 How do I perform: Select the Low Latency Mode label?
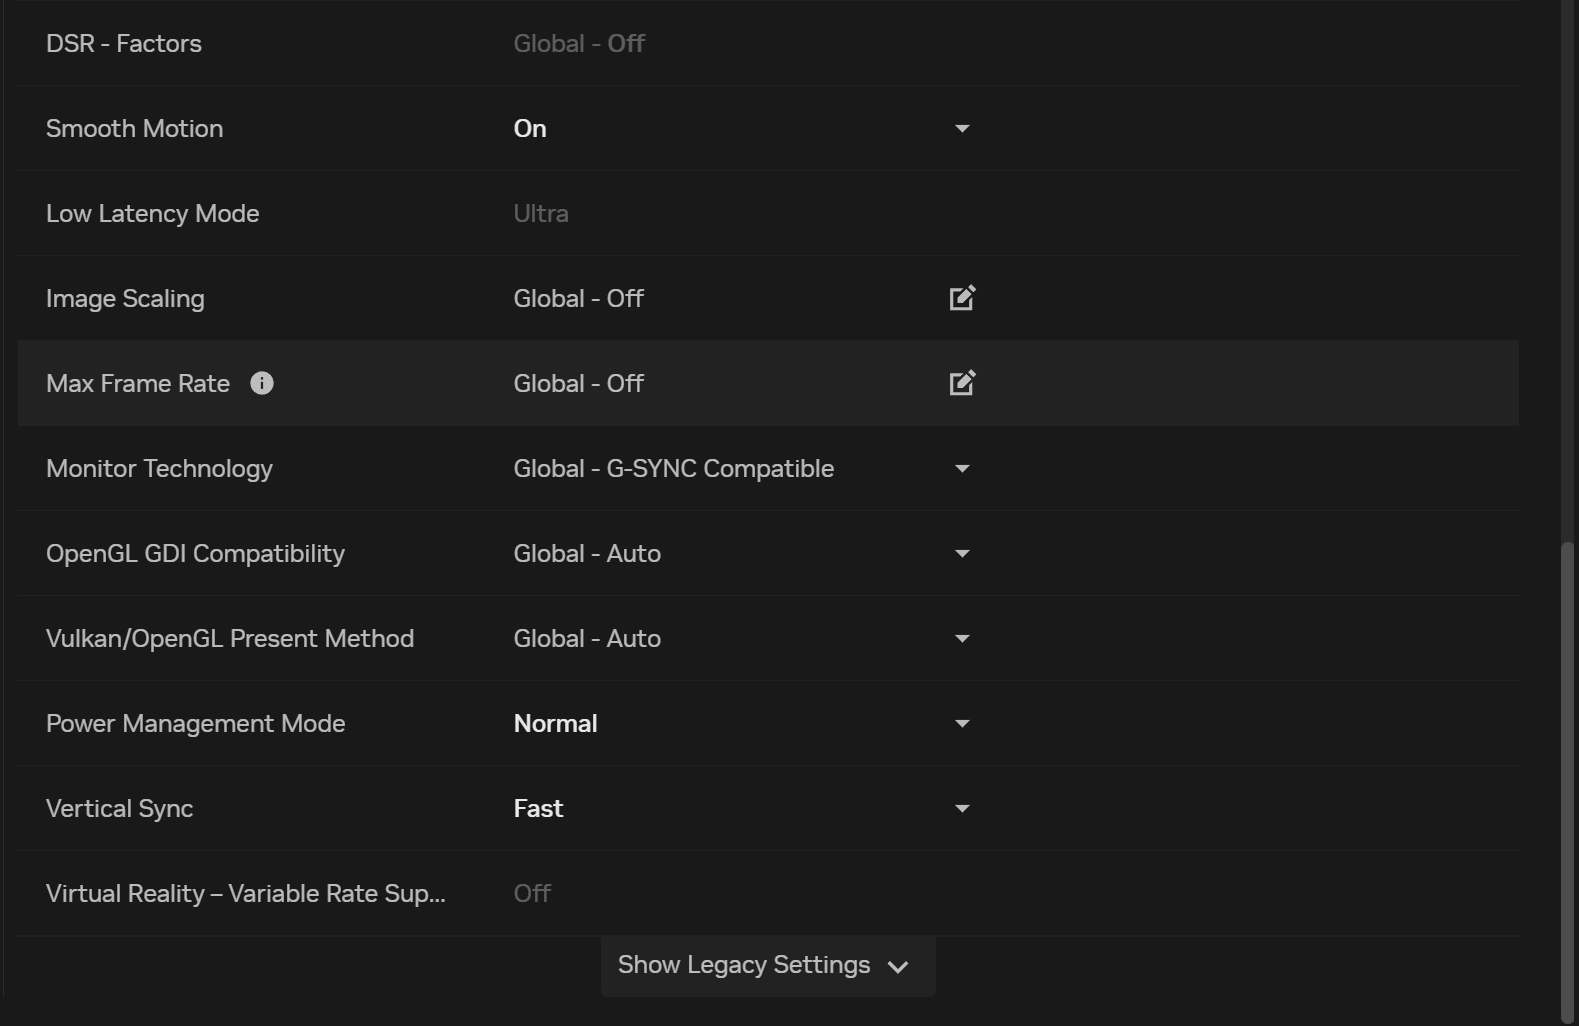click(x=152, y=213)
